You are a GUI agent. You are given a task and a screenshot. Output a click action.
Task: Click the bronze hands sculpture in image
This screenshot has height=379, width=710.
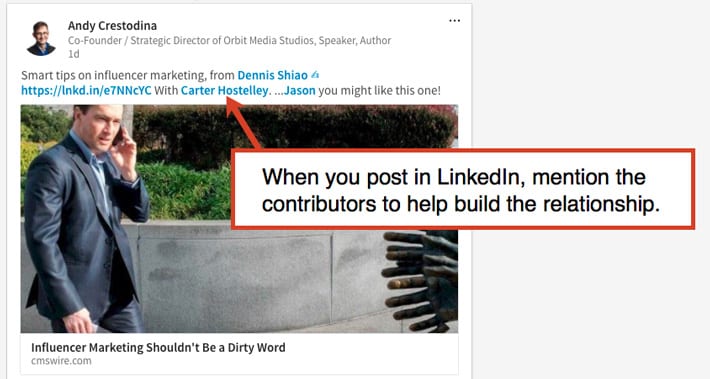420,281
